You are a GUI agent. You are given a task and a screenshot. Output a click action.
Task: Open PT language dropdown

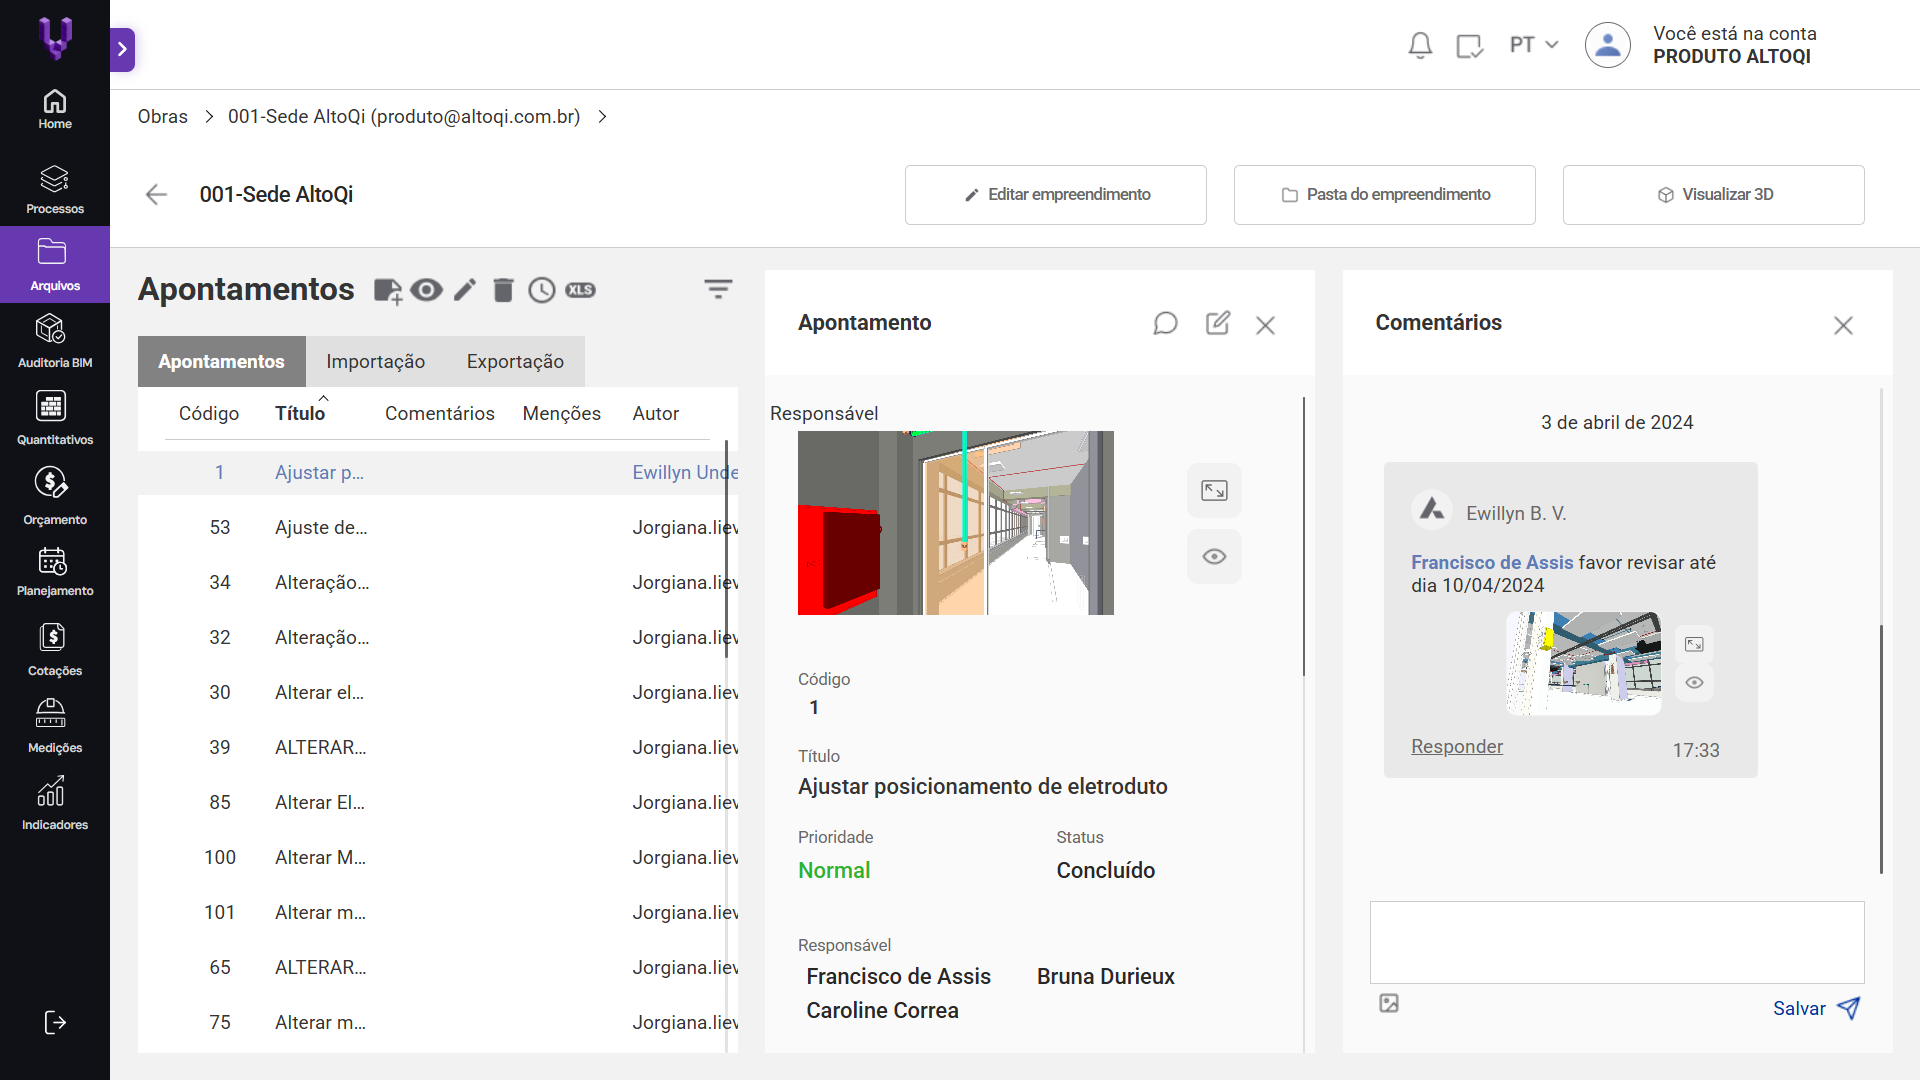(x=1534, y=45)
